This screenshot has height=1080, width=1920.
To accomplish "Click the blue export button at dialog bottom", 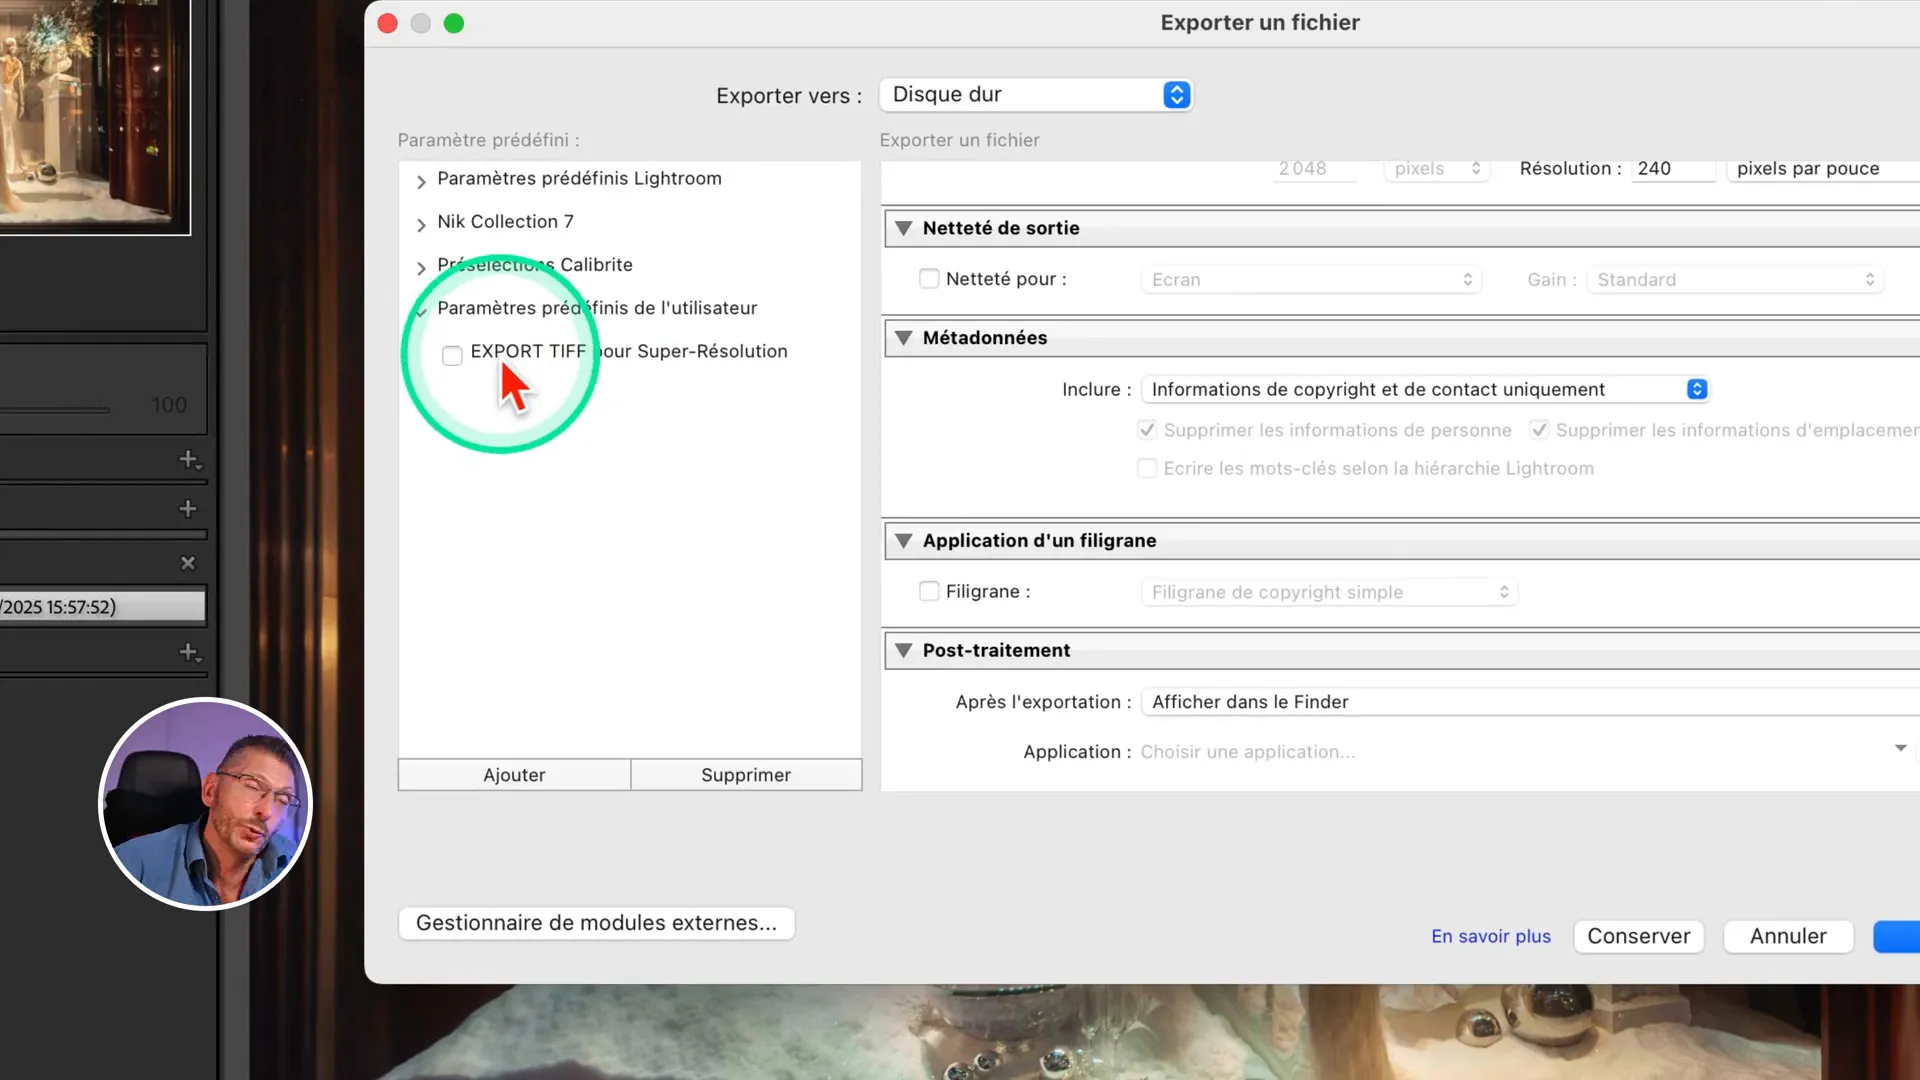I will click(1896, 936).
